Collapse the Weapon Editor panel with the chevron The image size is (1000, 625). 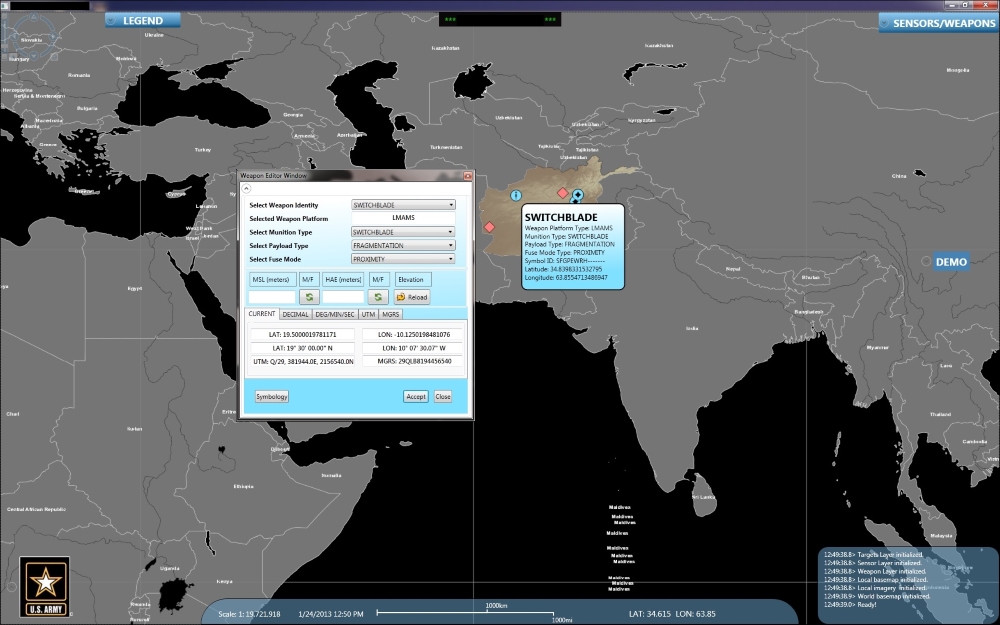[246, 188]
